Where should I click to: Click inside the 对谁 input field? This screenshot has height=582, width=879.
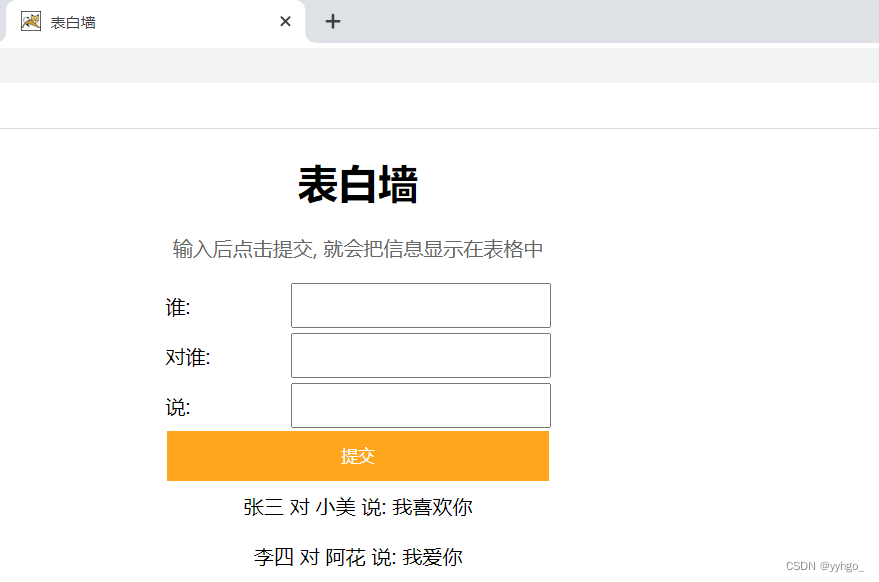tap(420, 355)
